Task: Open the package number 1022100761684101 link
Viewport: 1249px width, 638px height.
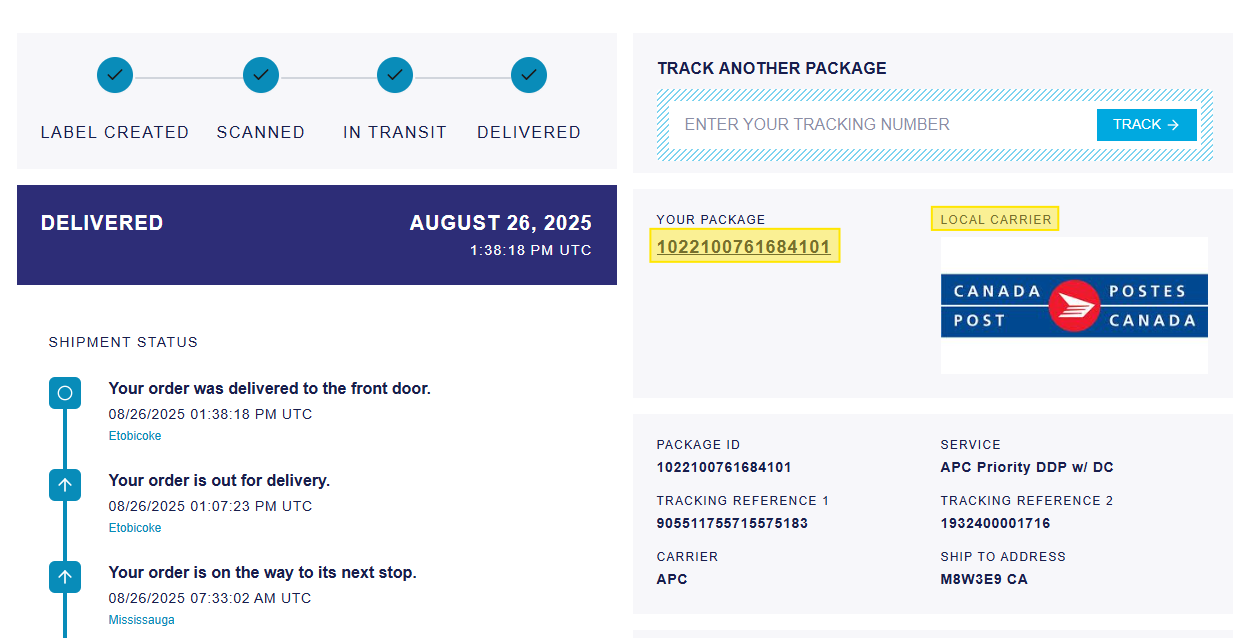Action: (744, 246)
